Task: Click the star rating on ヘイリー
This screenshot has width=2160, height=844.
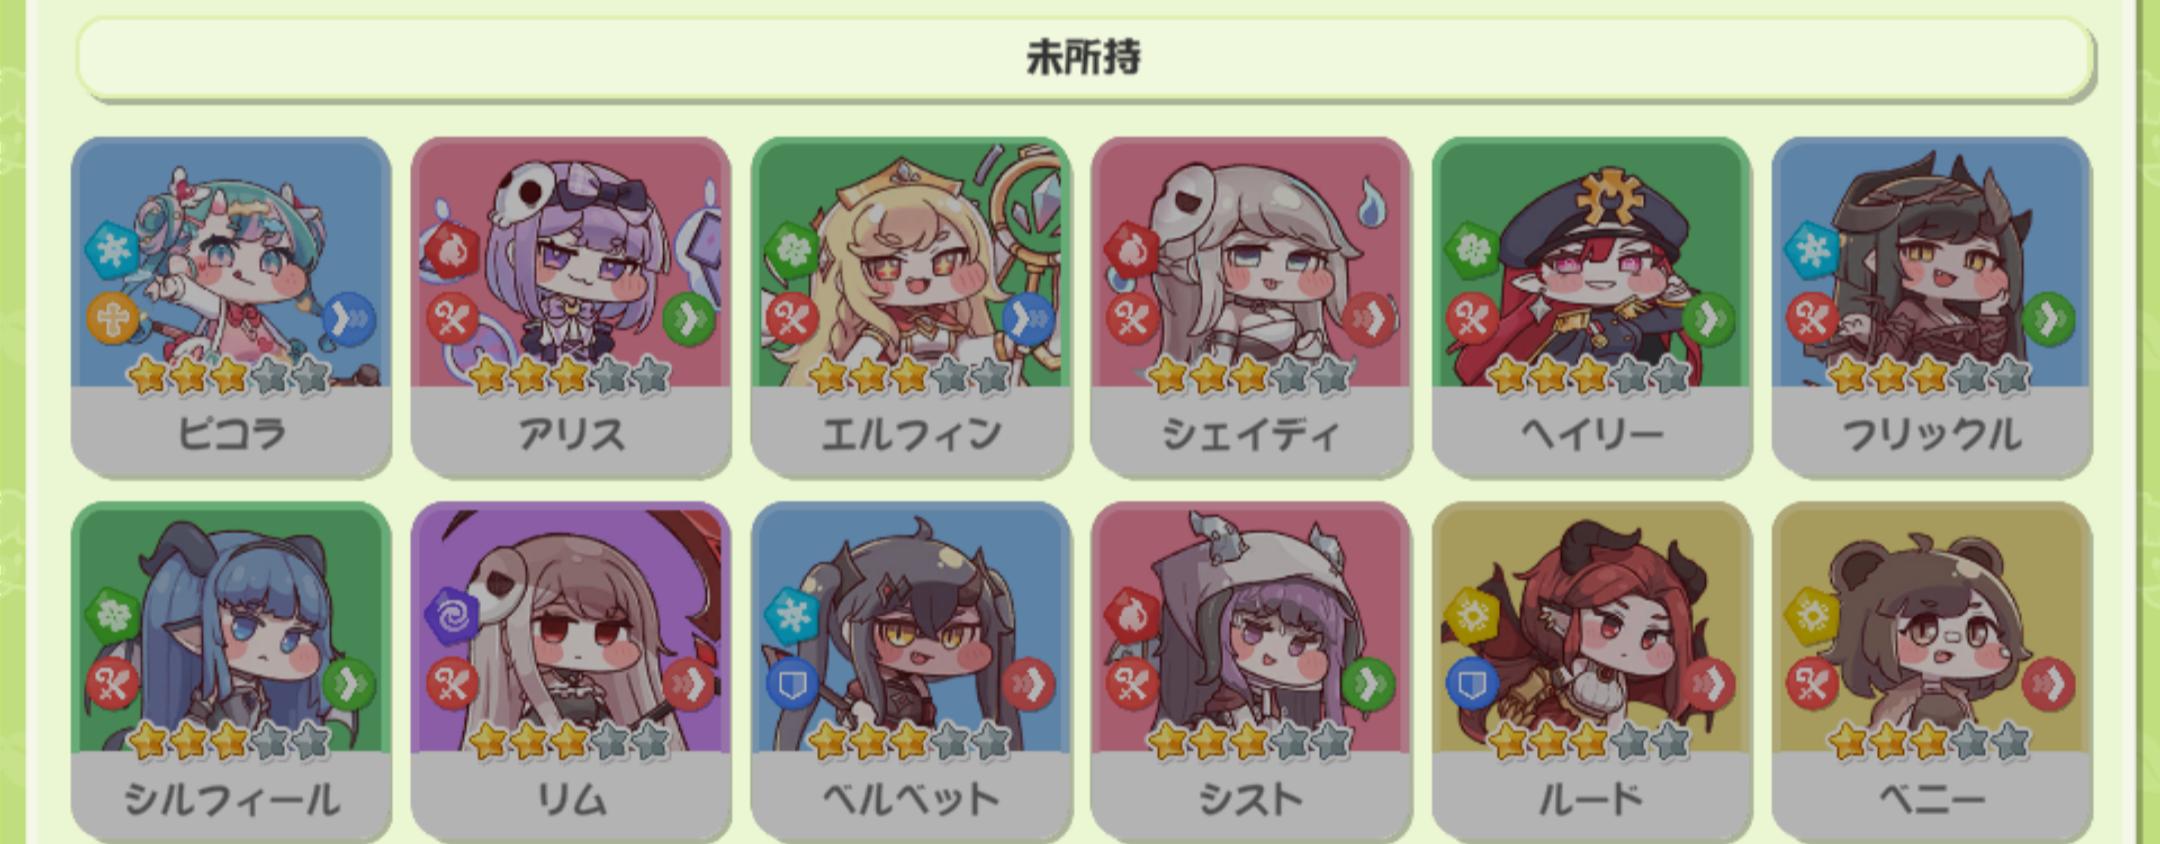Action: (1590, 377)
